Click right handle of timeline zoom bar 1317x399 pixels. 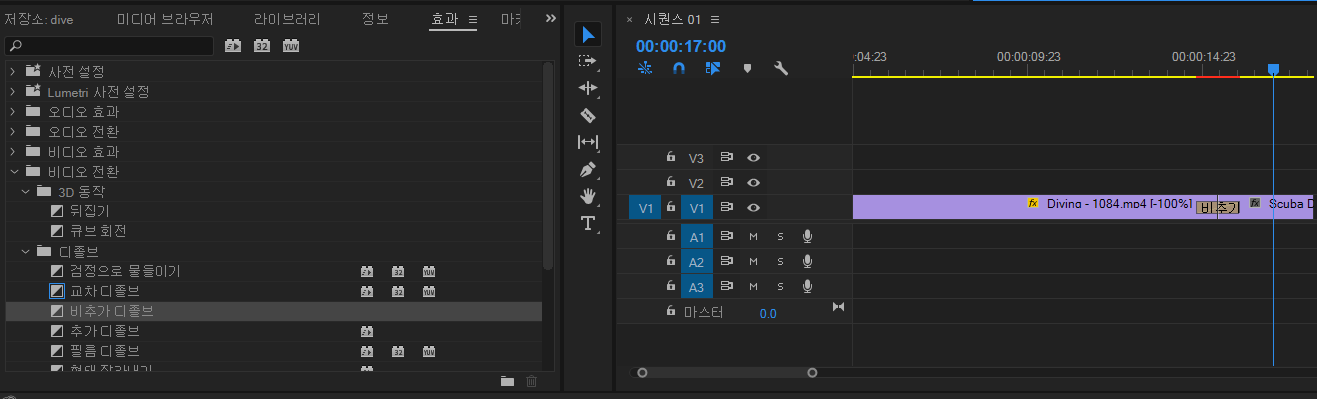(x=812, y=373)
